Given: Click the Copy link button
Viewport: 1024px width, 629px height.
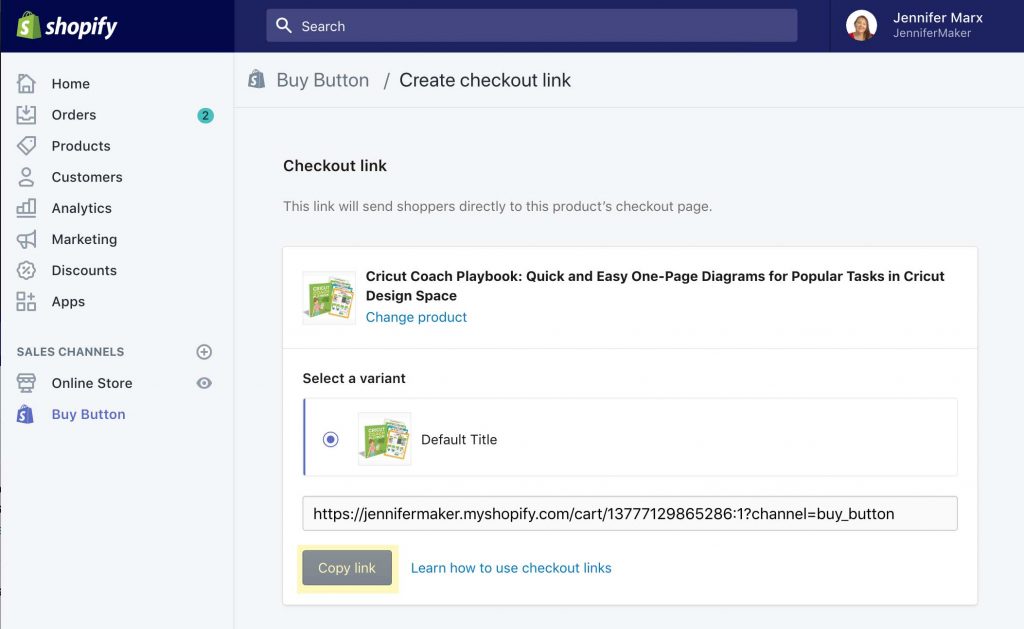Looking at the screenshot, I should click(x=347, y=568).
